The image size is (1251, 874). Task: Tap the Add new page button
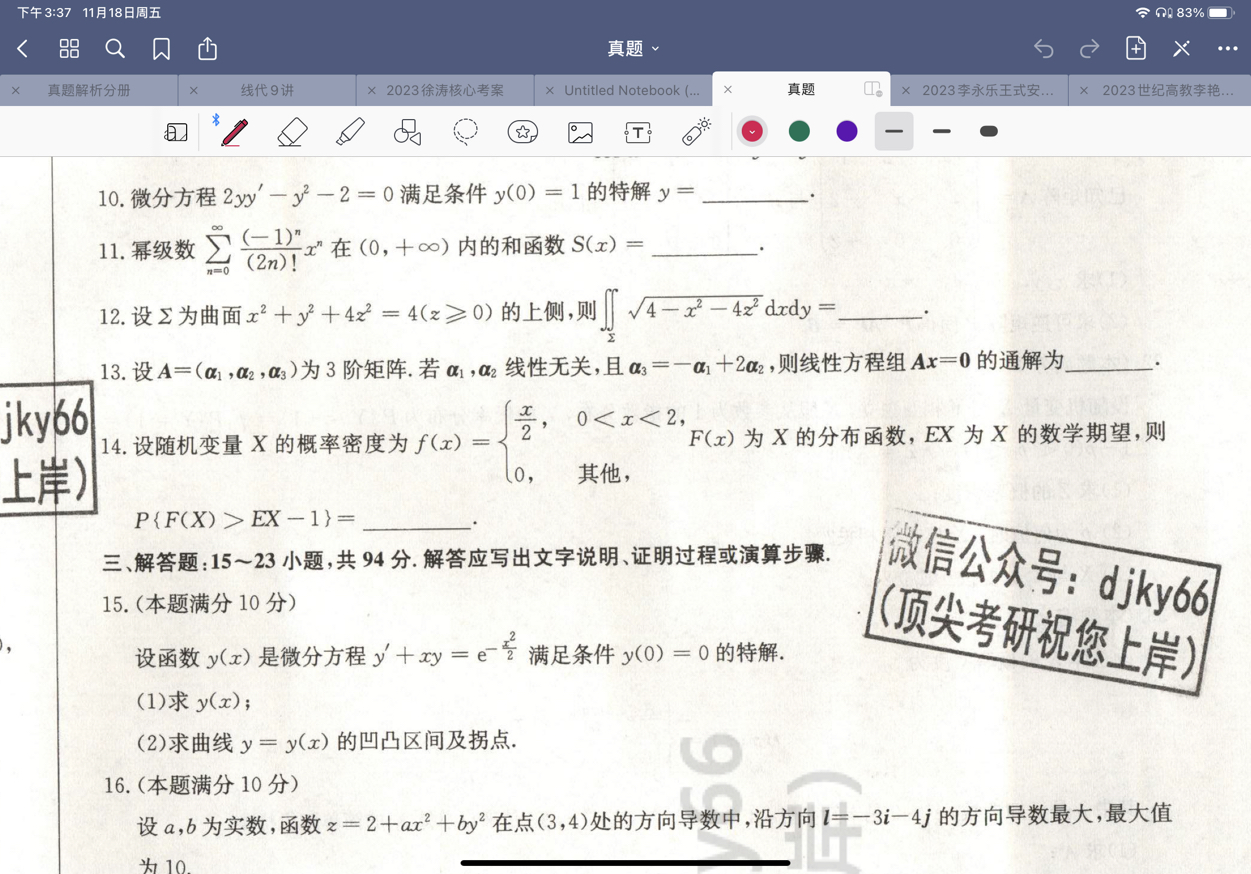point(1135,48)
